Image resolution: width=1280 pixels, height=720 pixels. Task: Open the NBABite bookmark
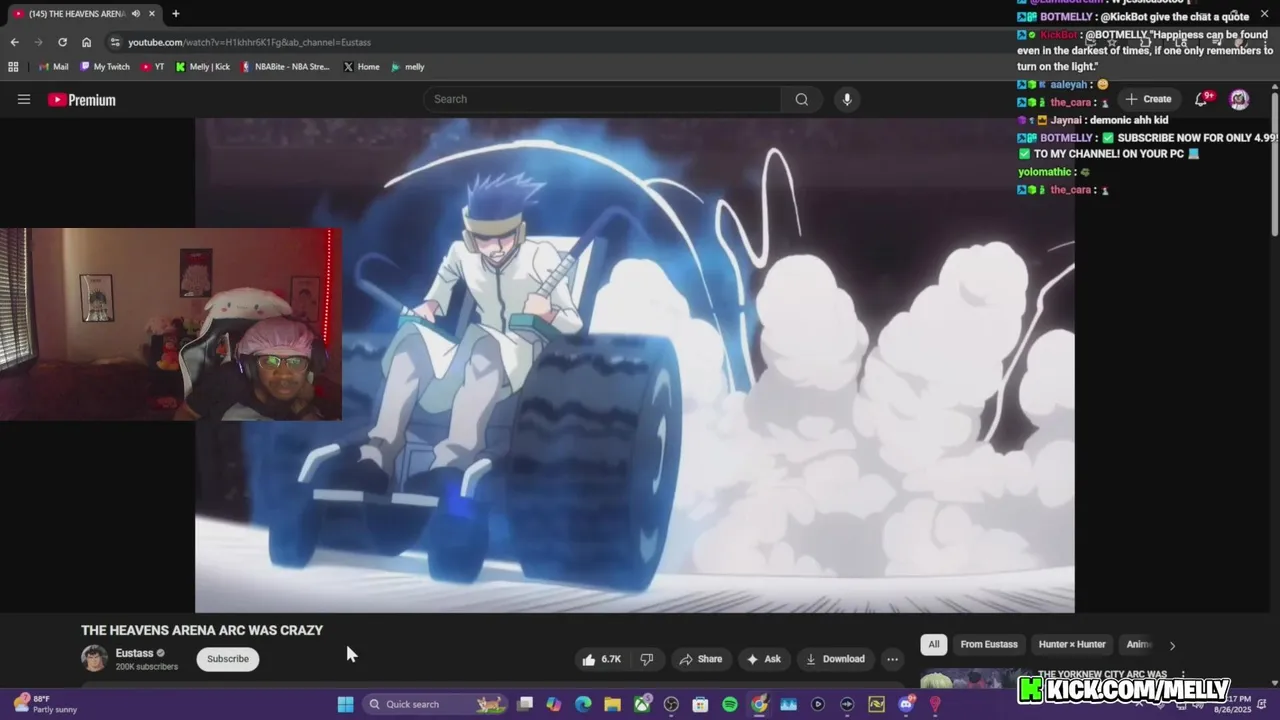(x=286, y=67)
